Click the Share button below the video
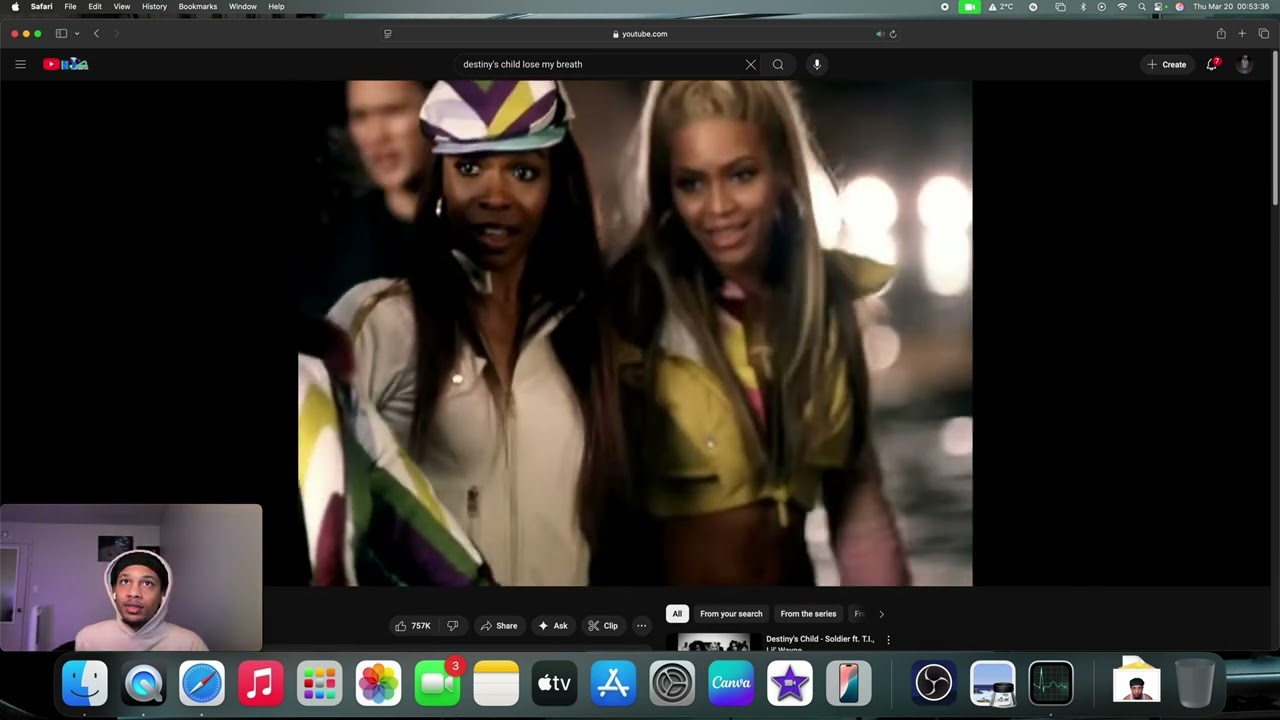Screen dimensions: 1280x720 (499, 626)
